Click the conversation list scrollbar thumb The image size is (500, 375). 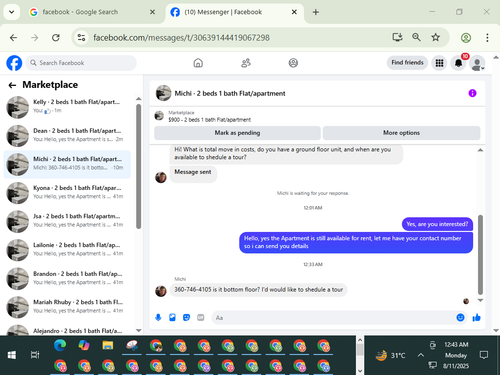(x=138, y=167)
